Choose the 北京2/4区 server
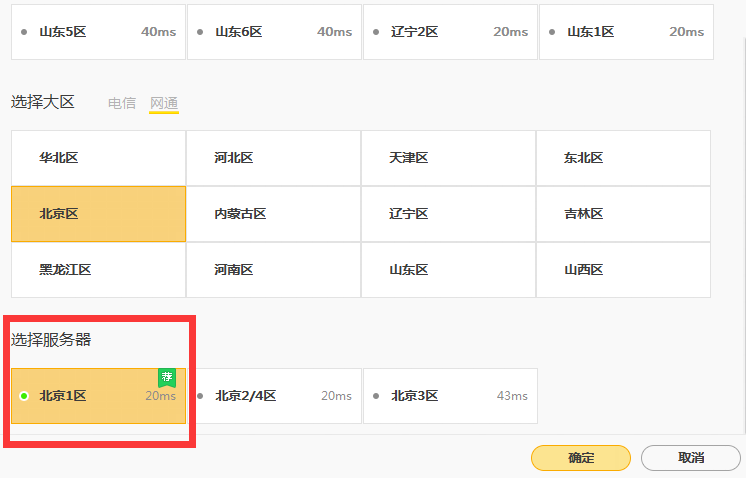The height and width of the screenshot is (478, 746). (274, 396)
